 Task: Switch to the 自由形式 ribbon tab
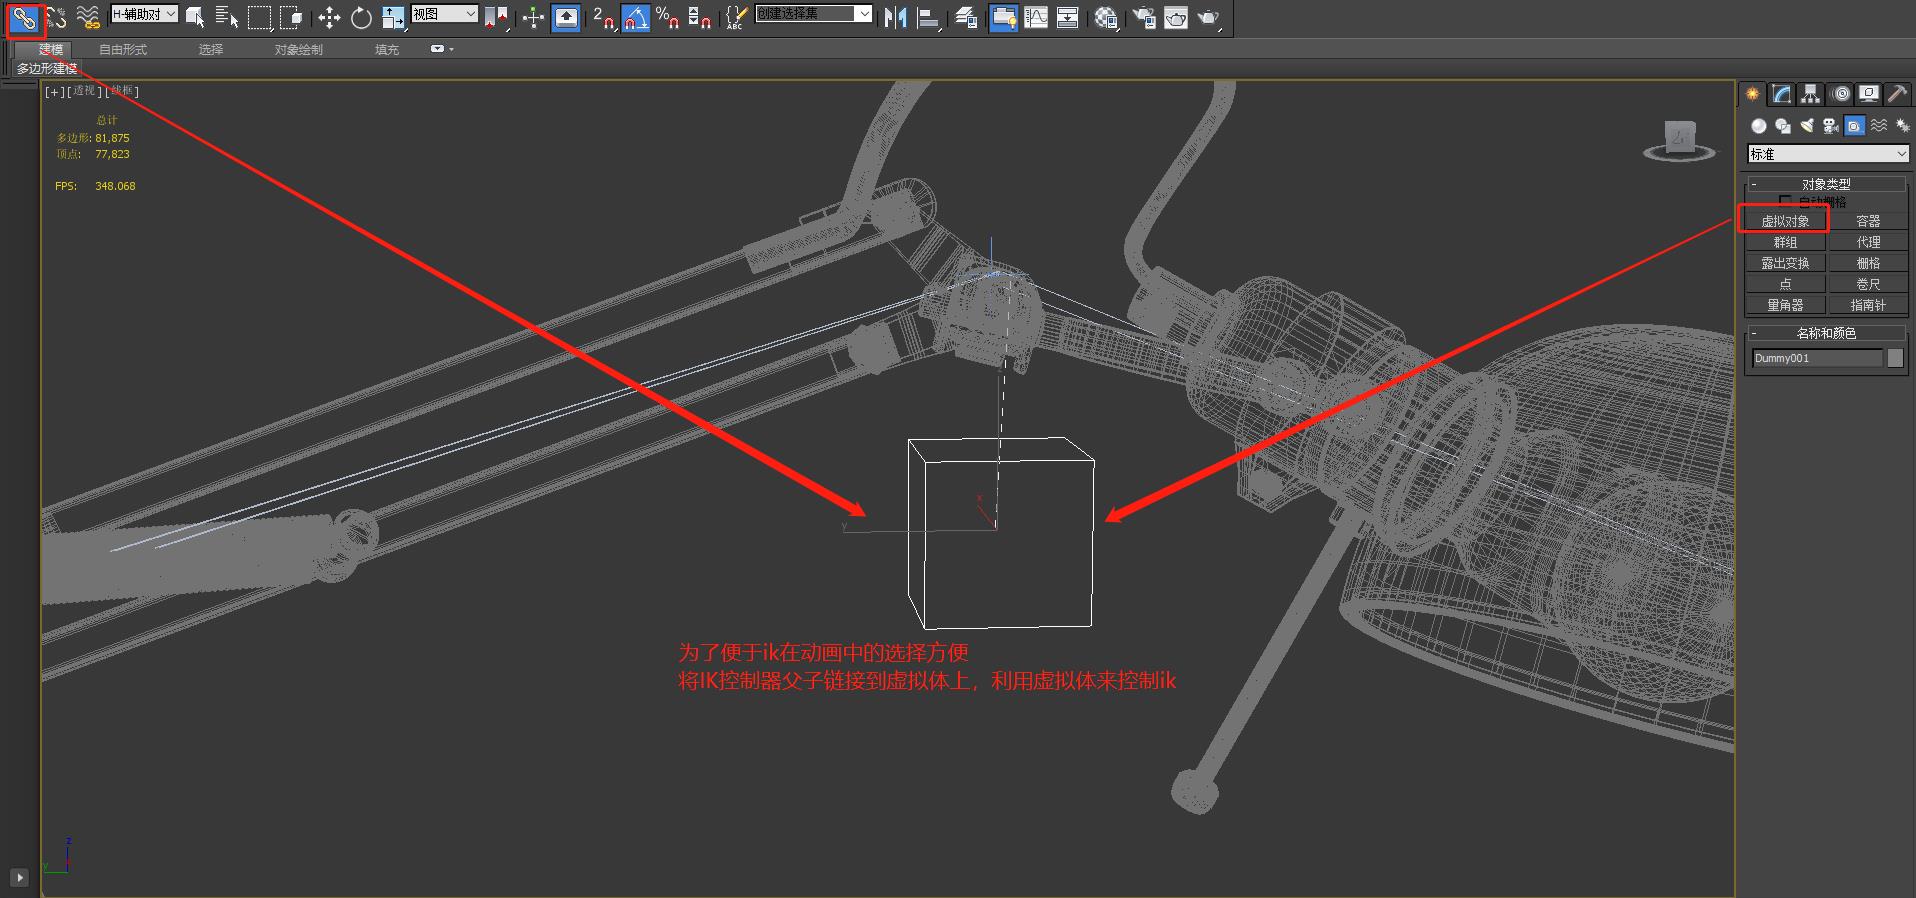coord(123,49)
